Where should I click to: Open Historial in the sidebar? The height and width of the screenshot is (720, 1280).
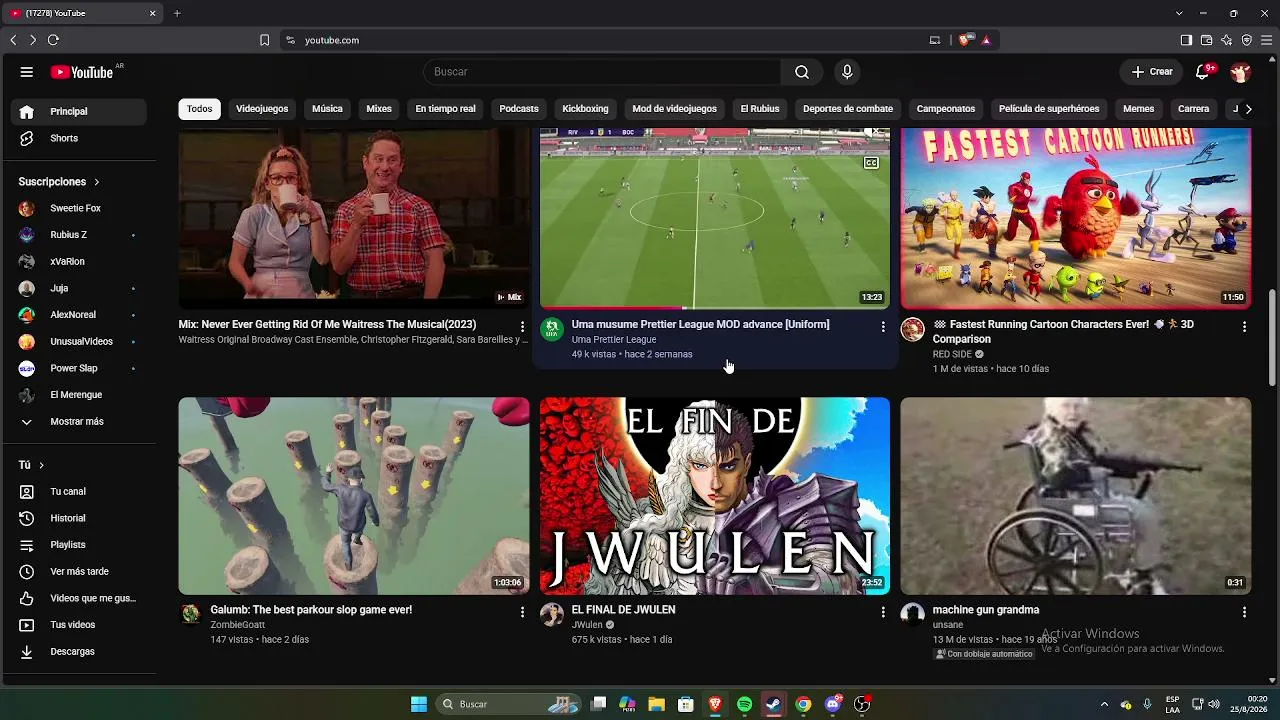coord(78,518)
